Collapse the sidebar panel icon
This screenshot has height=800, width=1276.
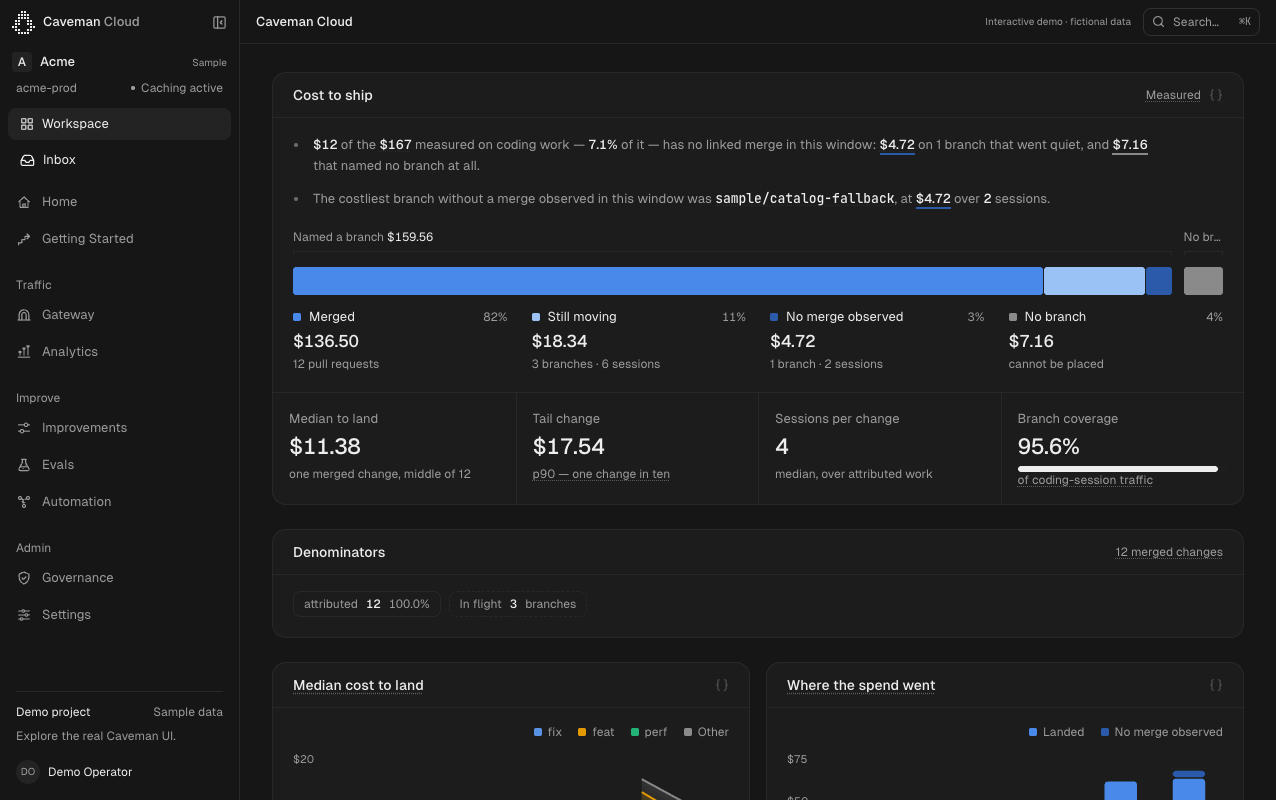[x=220, y=22]
